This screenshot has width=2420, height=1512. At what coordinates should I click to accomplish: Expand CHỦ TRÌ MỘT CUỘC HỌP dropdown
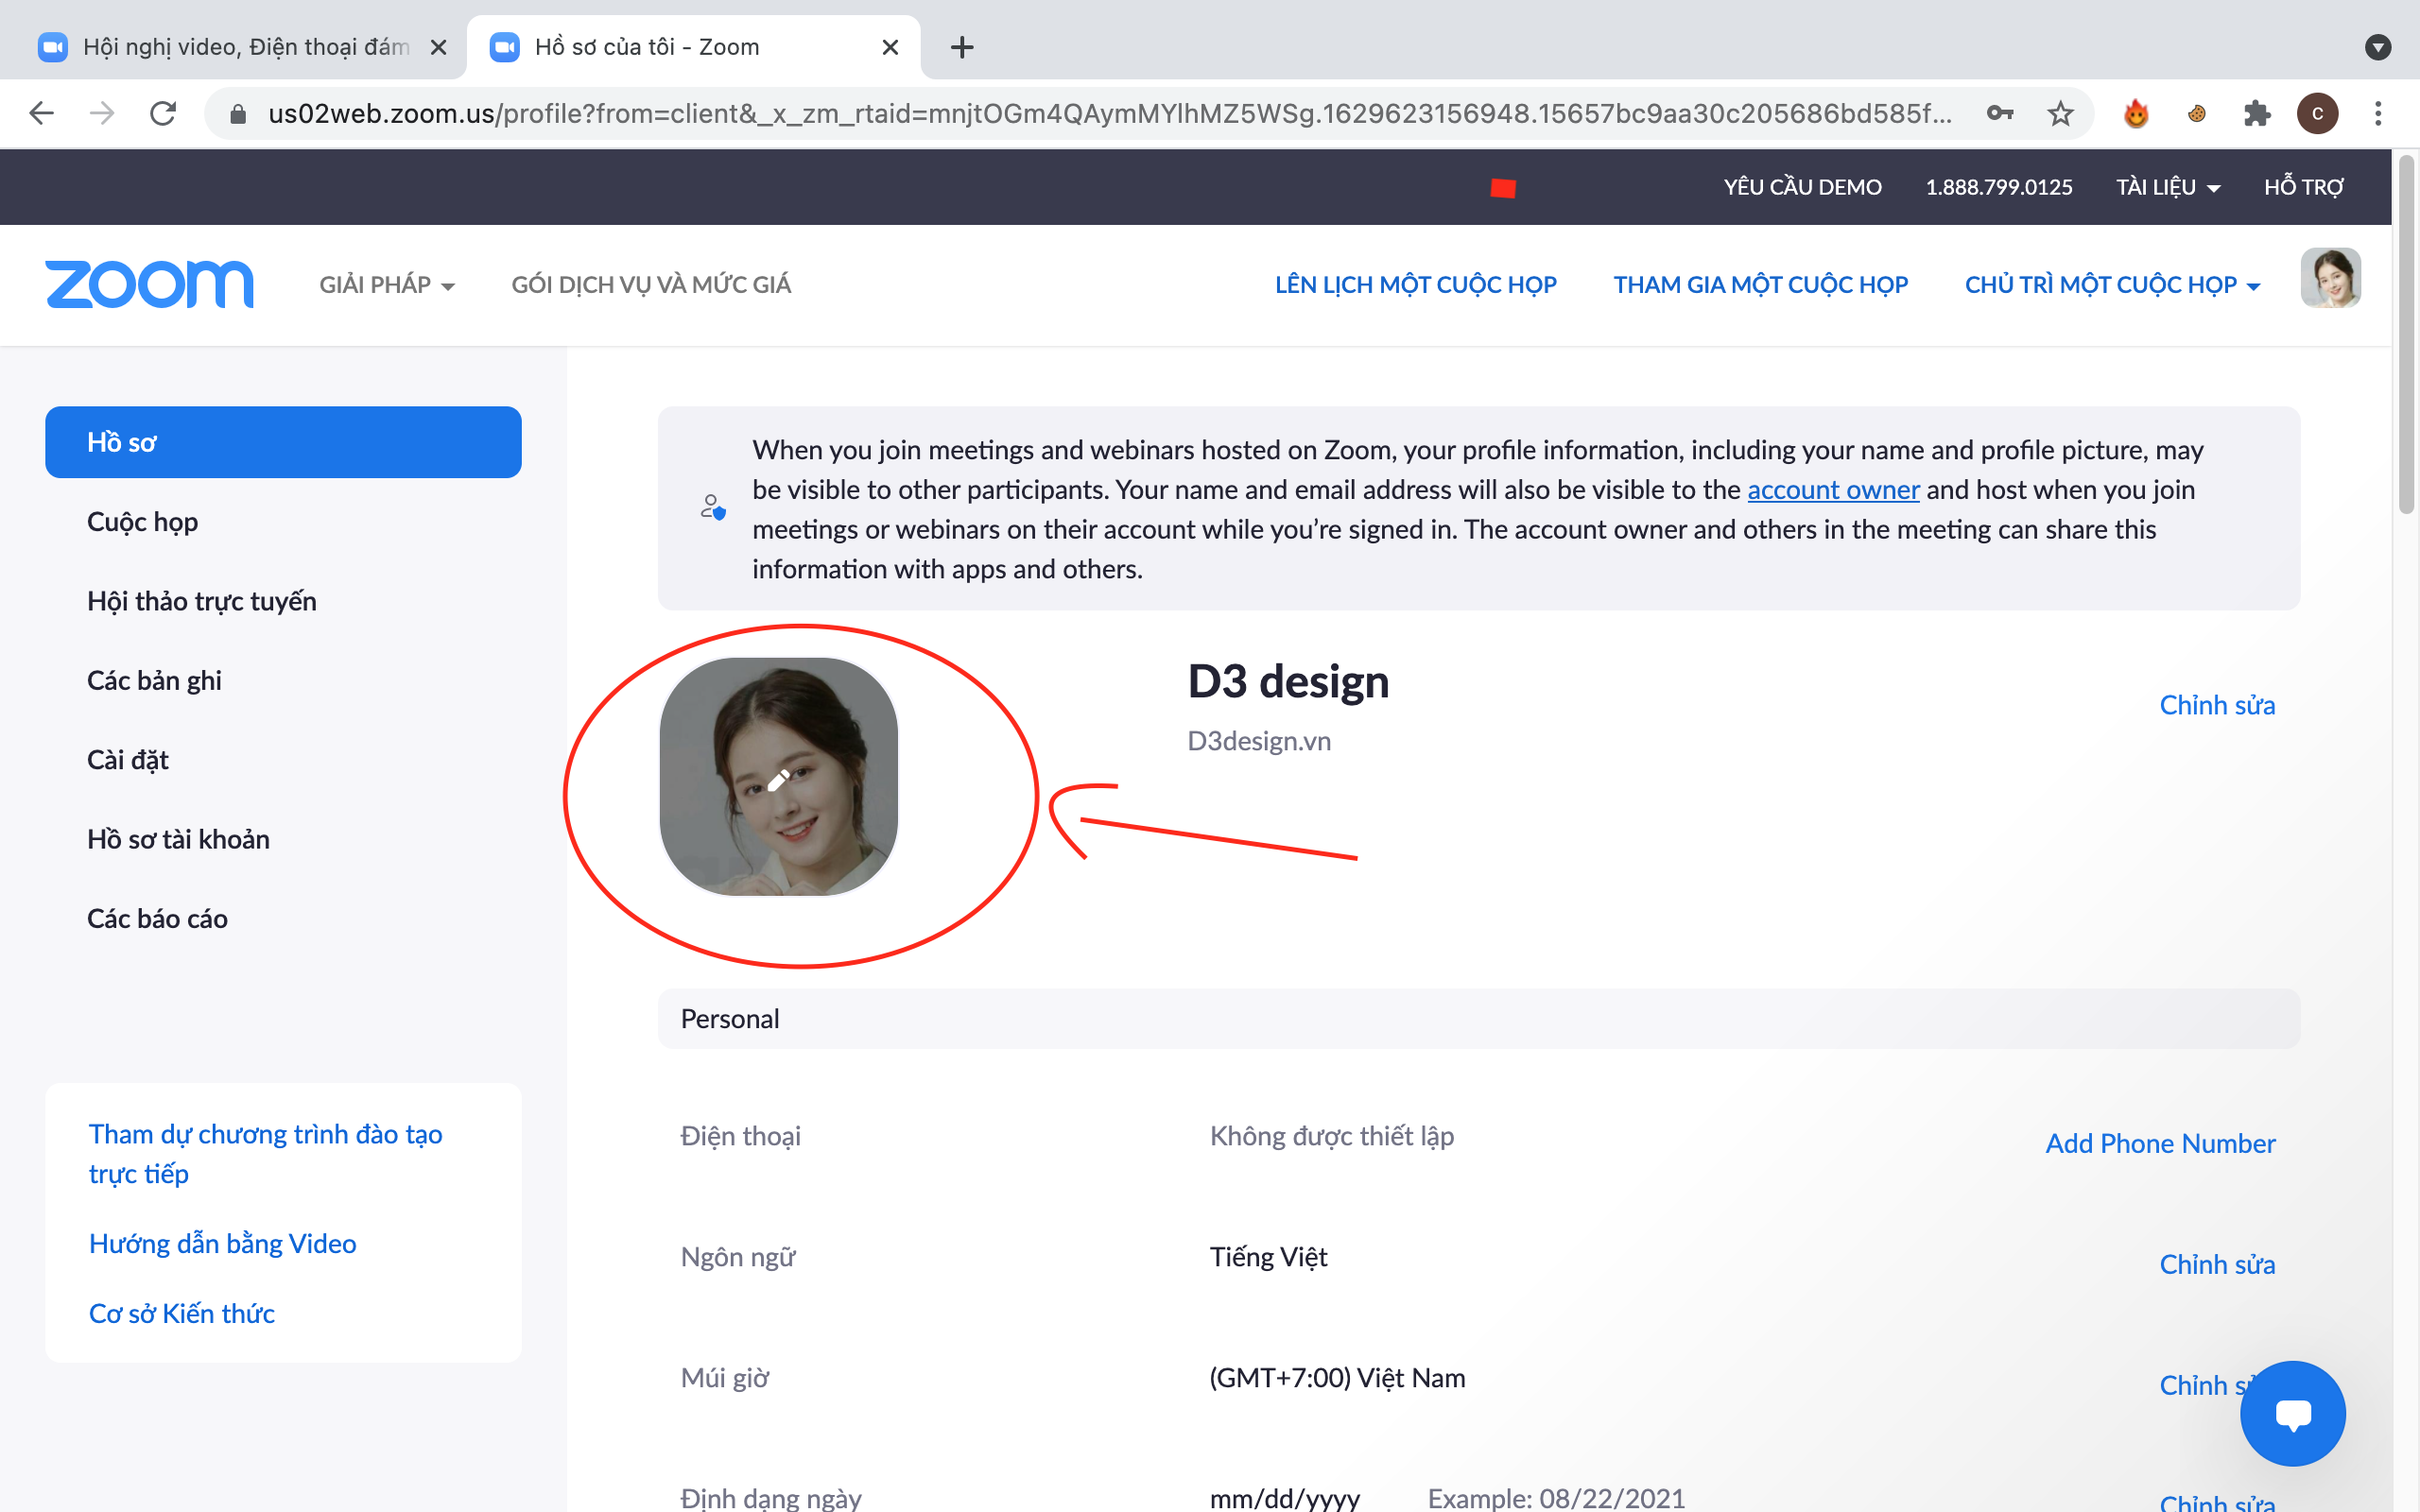click(2112, 285)
